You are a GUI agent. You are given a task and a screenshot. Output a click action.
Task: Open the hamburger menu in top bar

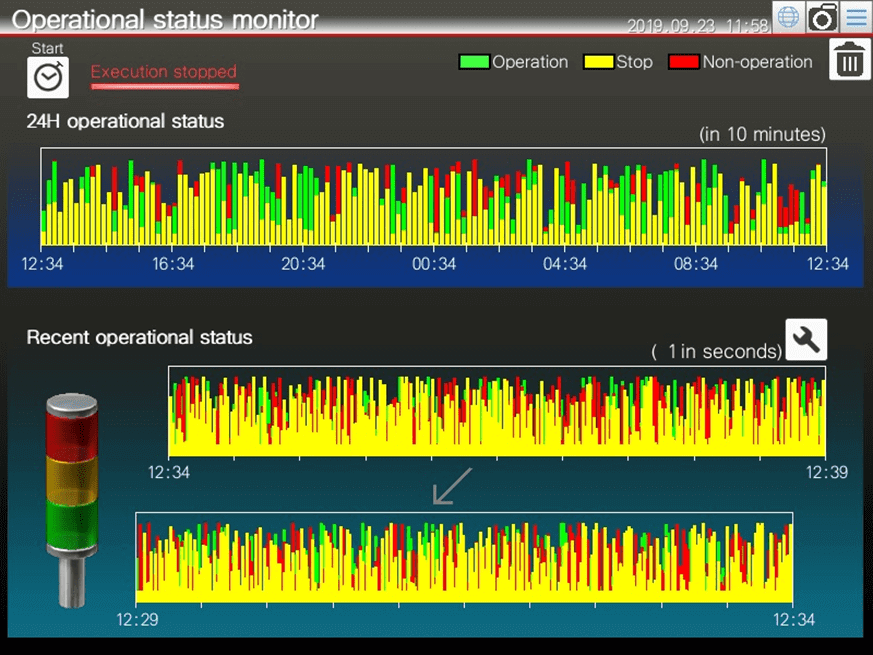point(855,17)
